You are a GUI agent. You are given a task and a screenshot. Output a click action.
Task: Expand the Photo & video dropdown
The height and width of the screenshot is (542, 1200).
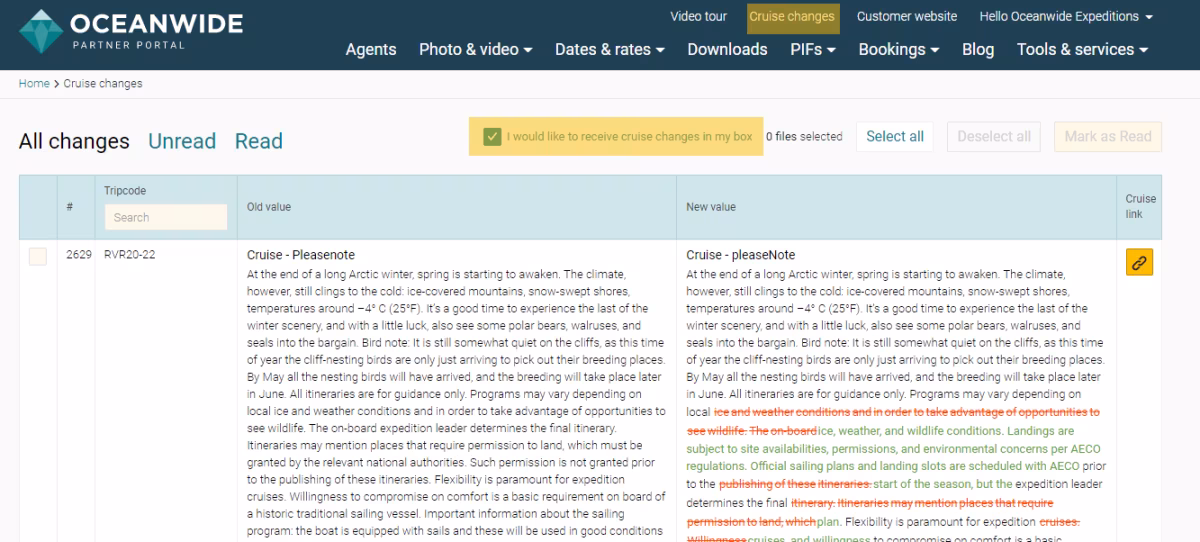coord(475,49)
